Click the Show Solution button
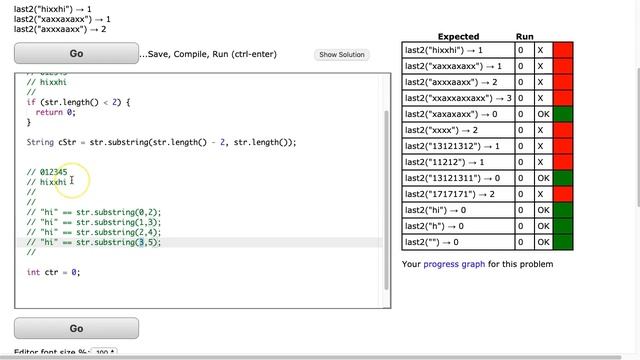The image size is (640, 360). pyautogui.click(x=342, y=54)
